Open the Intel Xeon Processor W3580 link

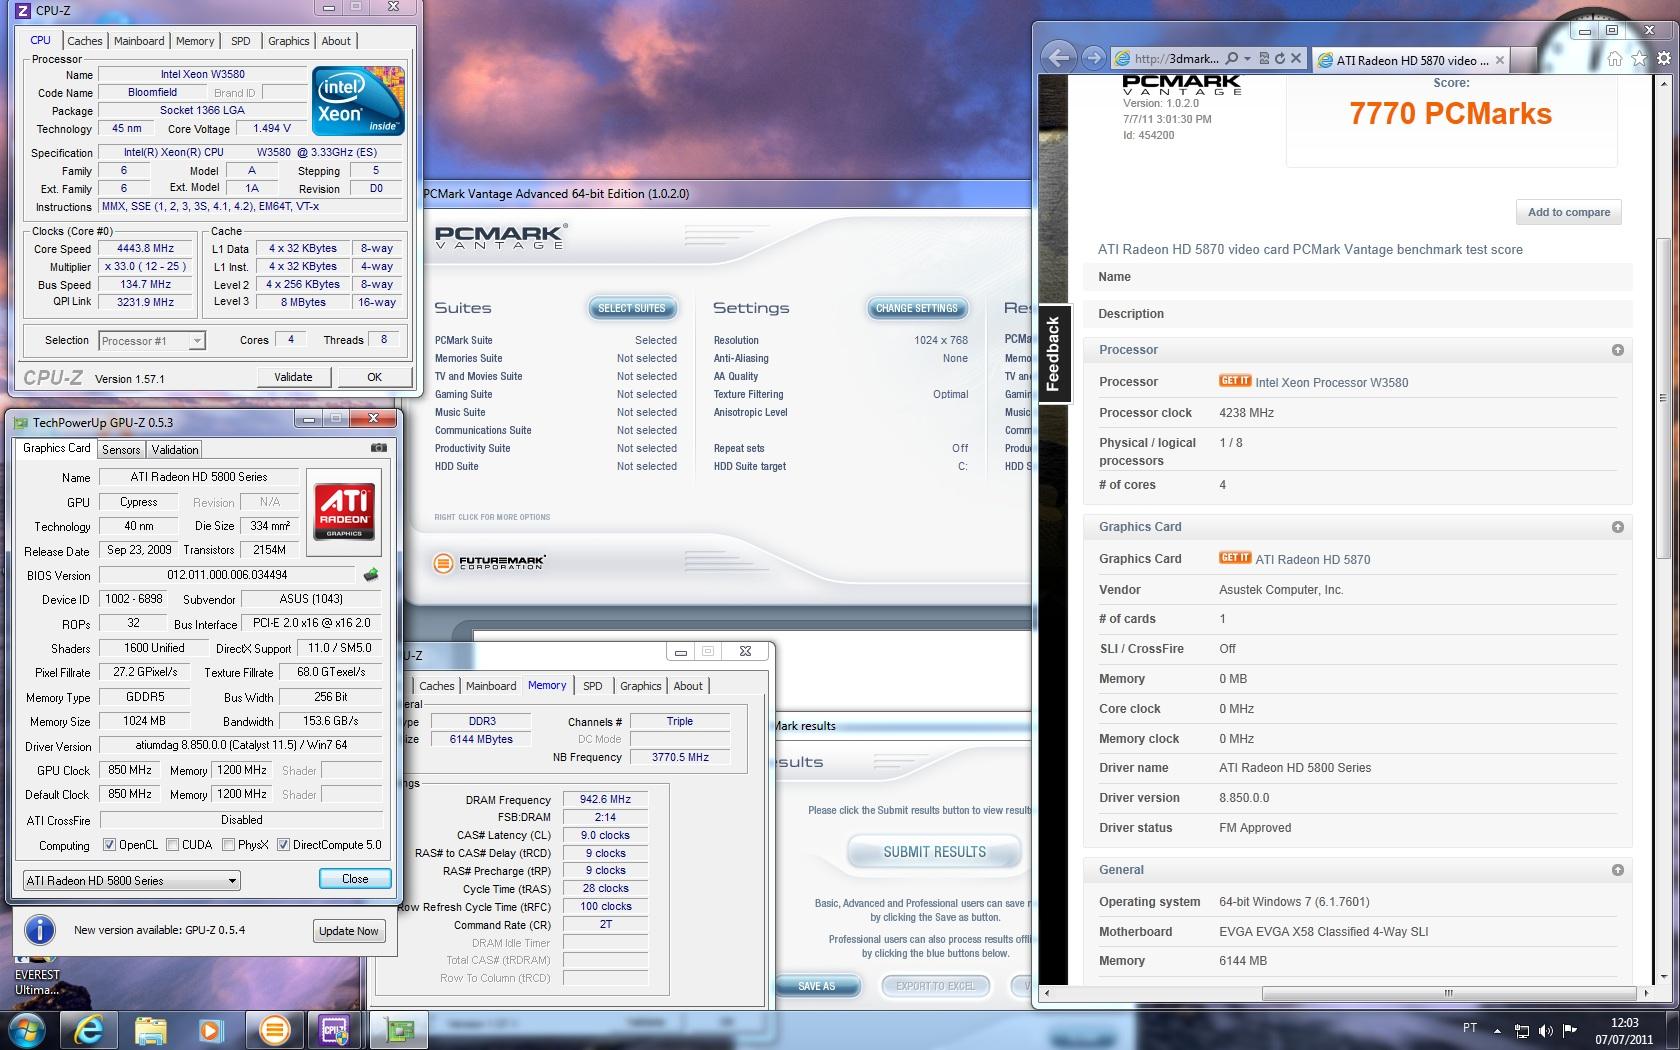pyautogui.click(x=1331, y=382)
